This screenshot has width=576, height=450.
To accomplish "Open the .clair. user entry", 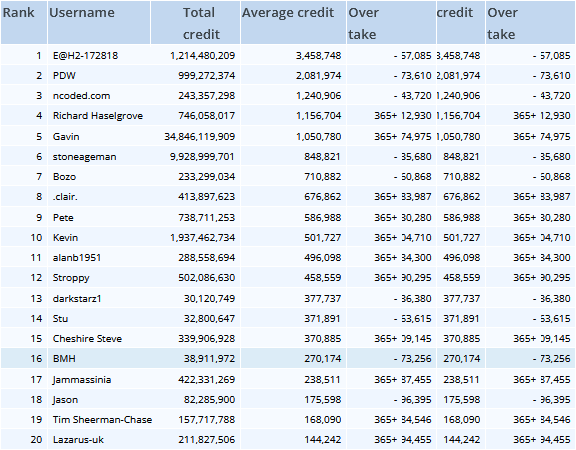I will [65, 197].
